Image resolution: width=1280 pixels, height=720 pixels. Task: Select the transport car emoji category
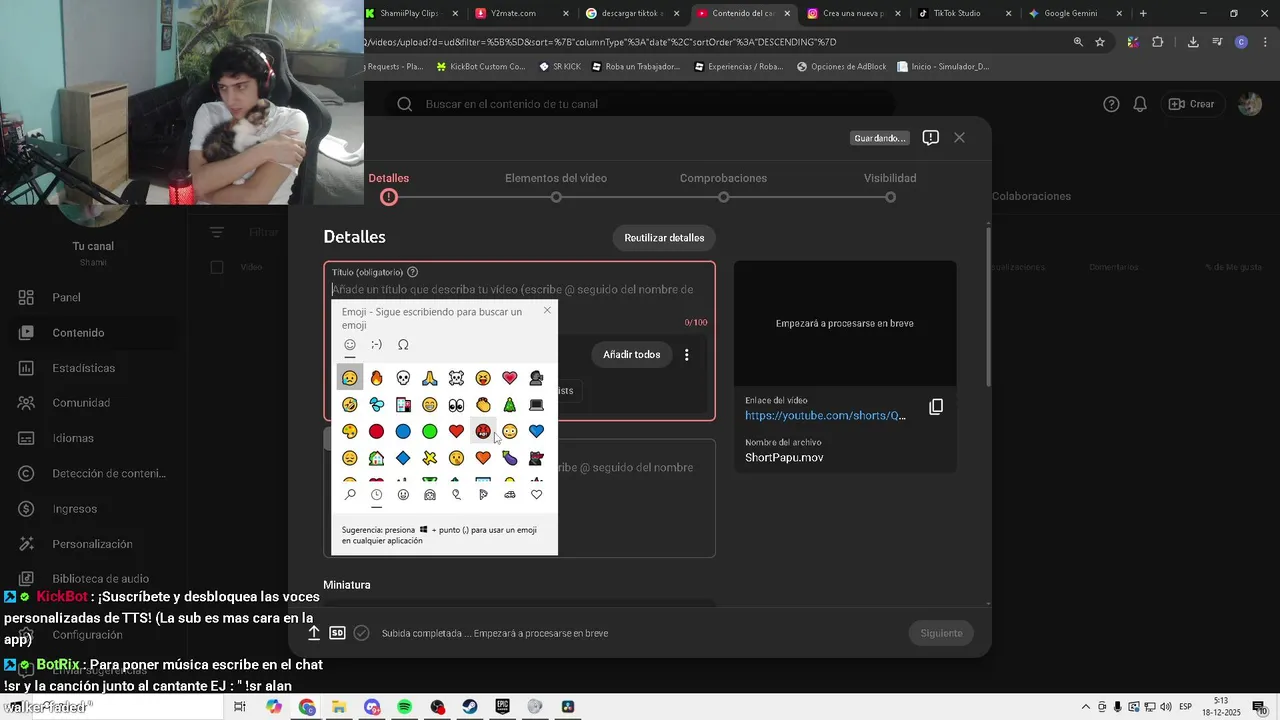(510, 494)
